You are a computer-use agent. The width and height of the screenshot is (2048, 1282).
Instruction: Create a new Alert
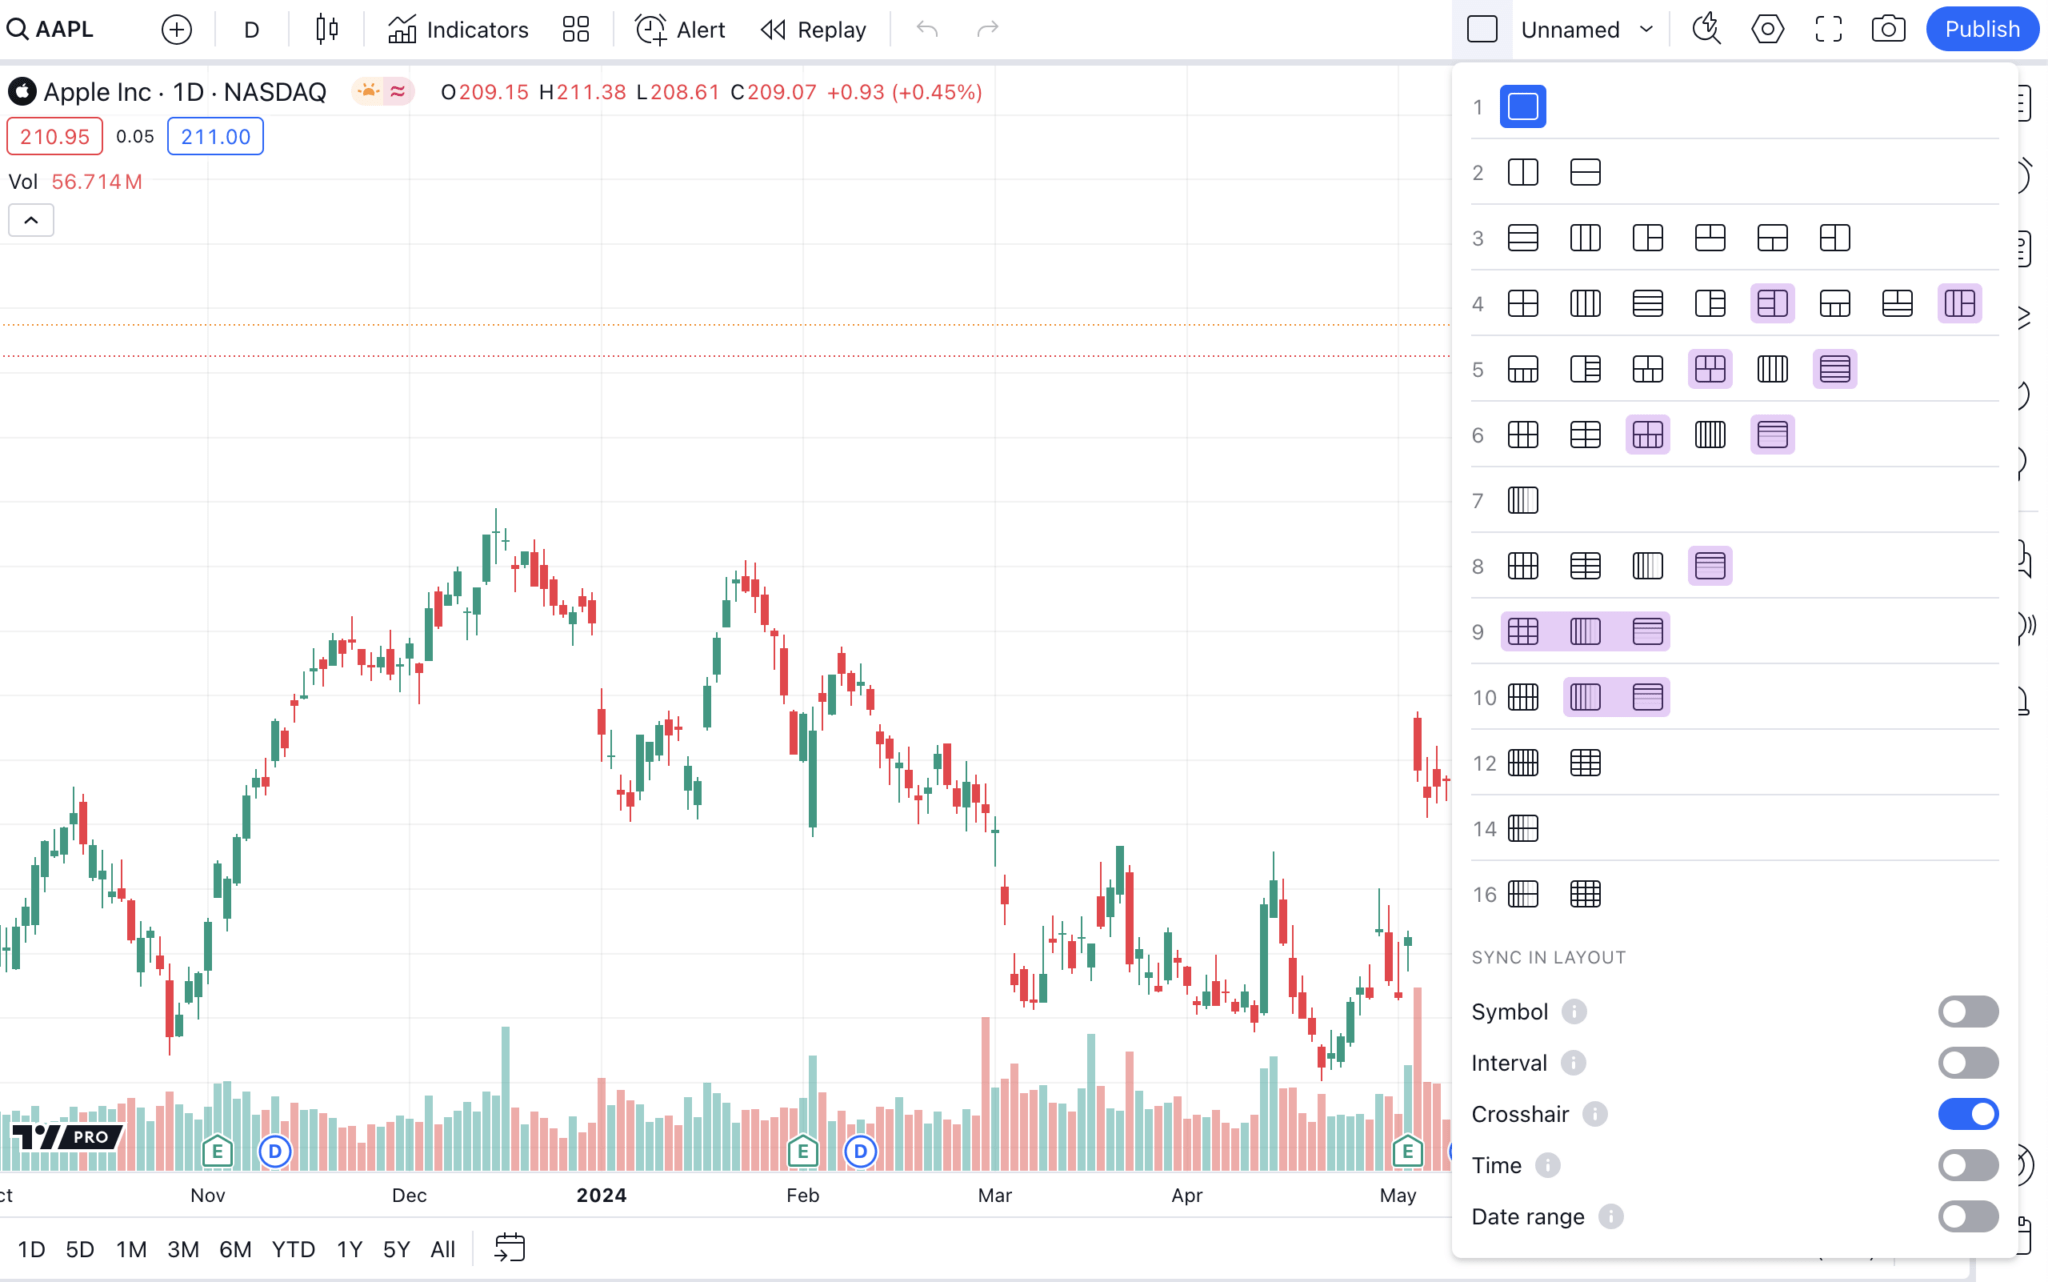(679, 28)
